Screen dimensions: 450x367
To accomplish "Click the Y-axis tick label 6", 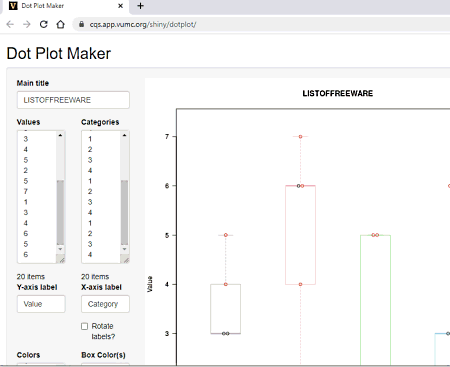I will pyautogui.click(x=167, y=186).
